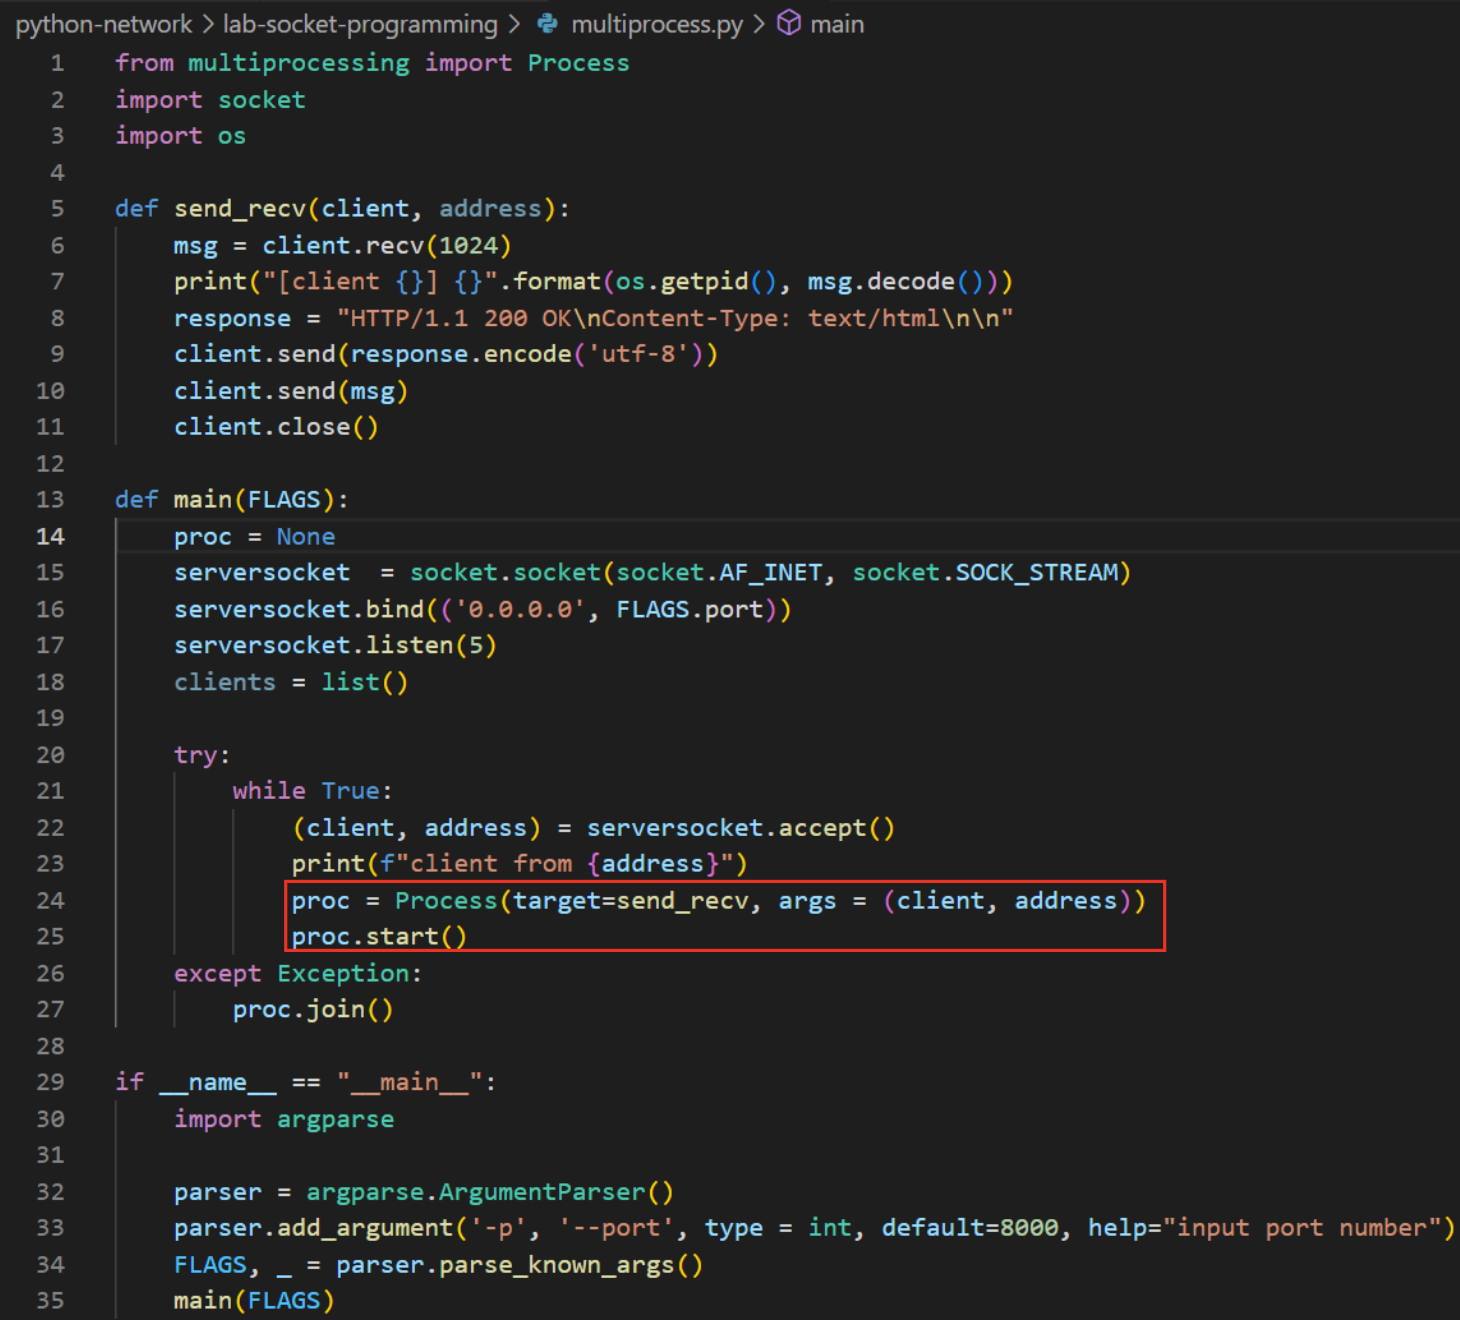Click 'target=send_recv' in the Process call
Viewport: 1460px width, 1320px height.
point(630,901)
